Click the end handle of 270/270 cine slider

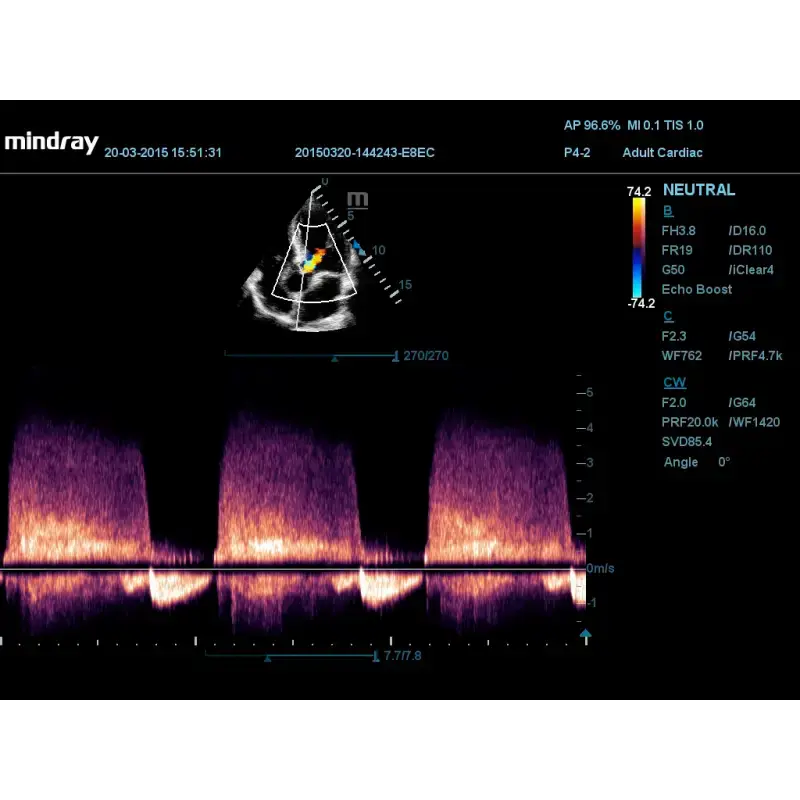click(x=395, y=356)
